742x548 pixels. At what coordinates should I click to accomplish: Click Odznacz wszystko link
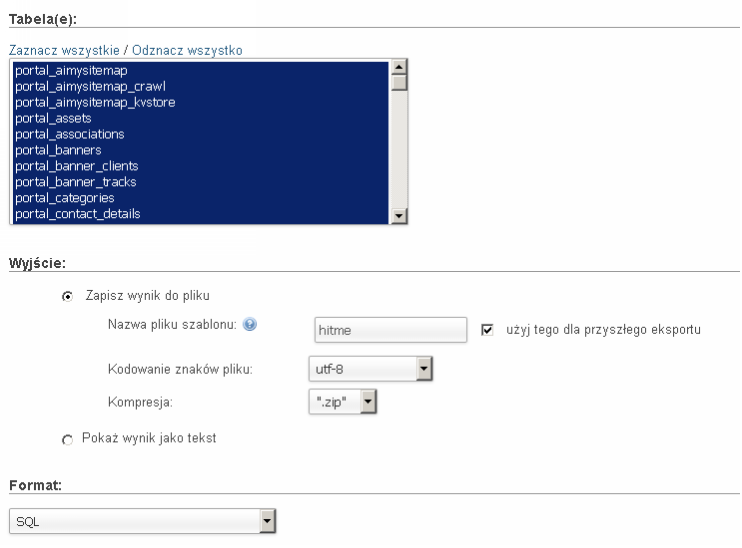187,50
